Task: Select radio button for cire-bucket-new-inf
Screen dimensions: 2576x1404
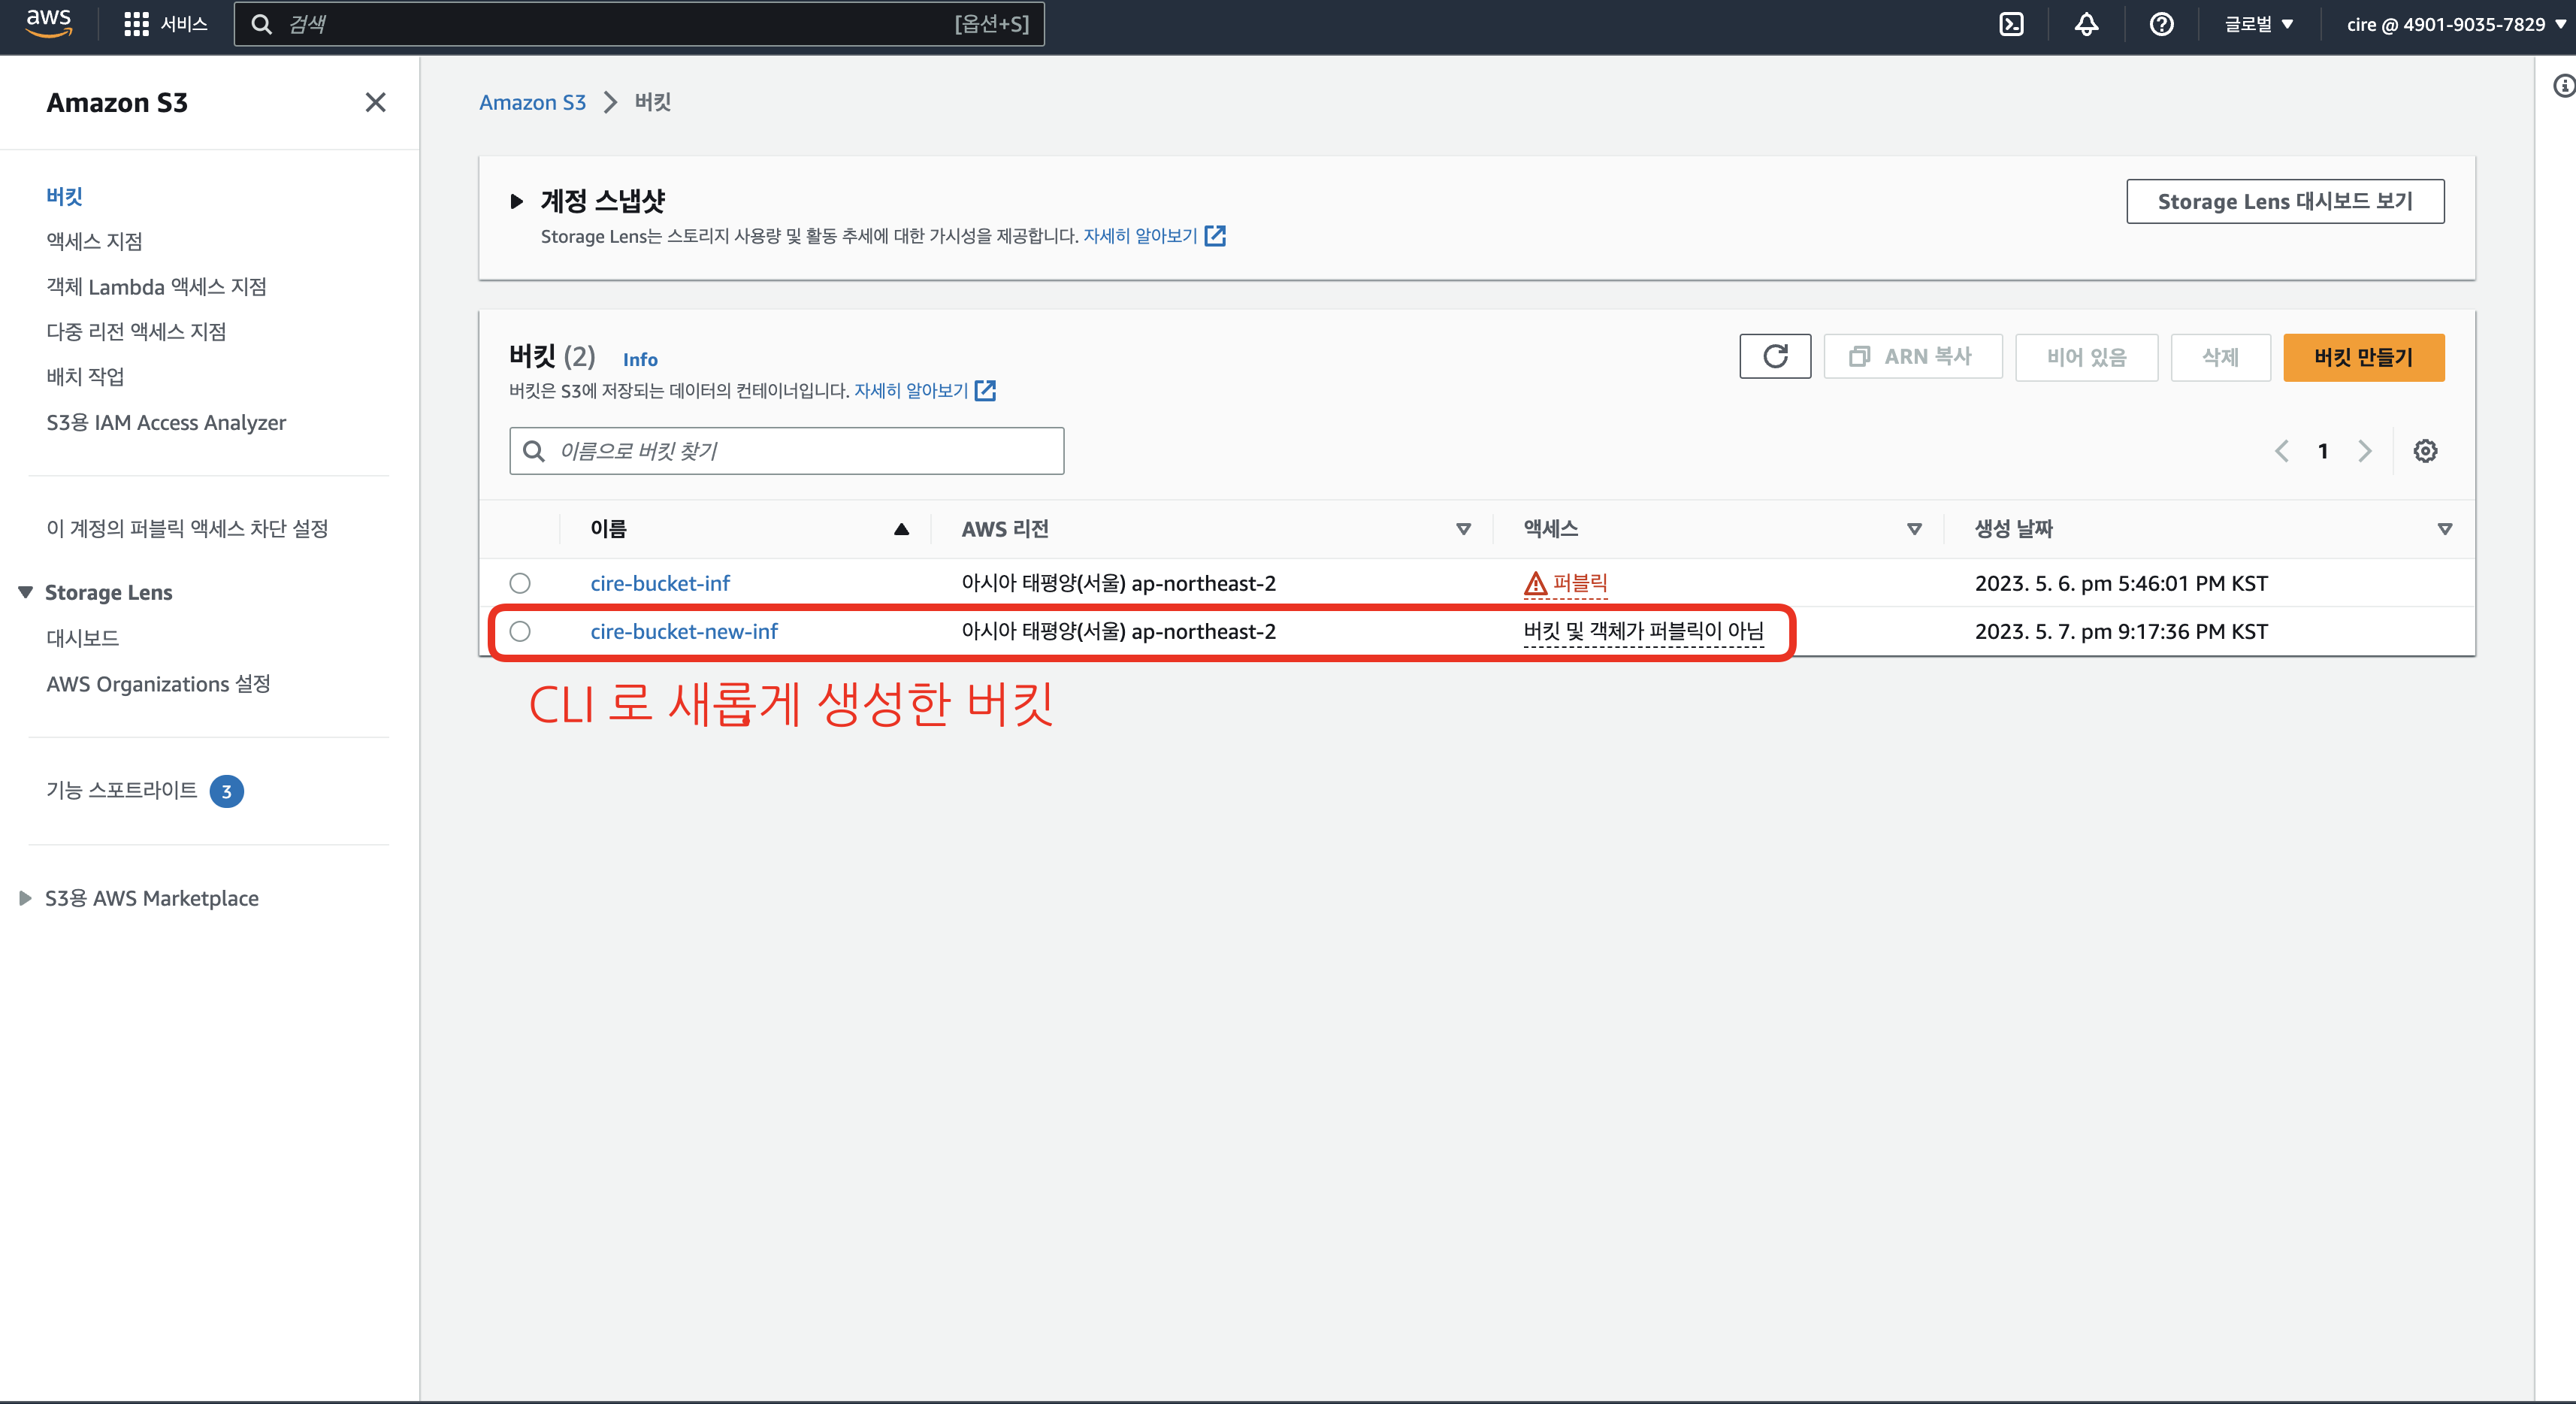Action: pyautogui.click(x=520, y=631)
